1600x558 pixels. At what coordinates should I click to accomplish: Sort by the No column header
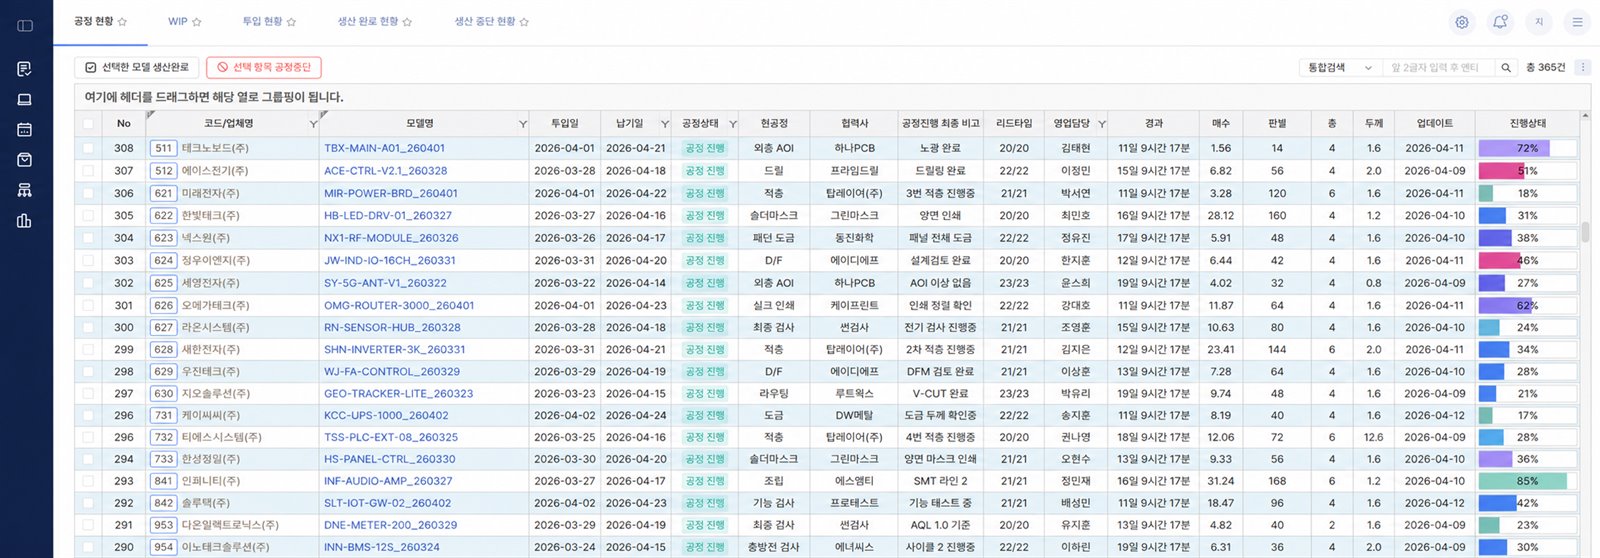[123, 123]
